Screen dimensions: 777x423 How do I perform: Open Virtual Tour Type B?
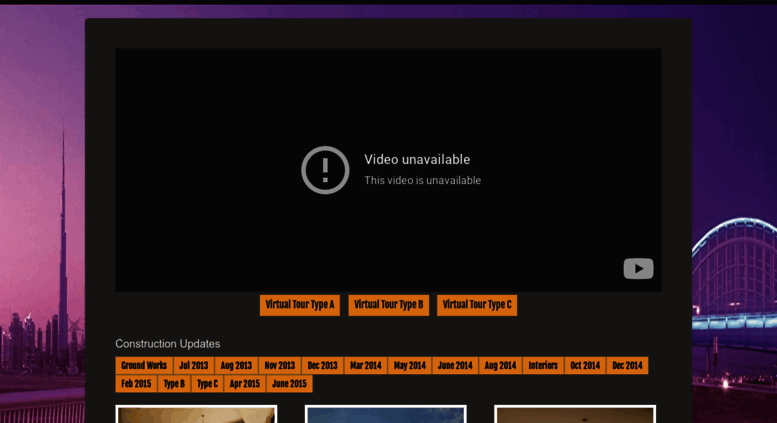pos(388,305)
